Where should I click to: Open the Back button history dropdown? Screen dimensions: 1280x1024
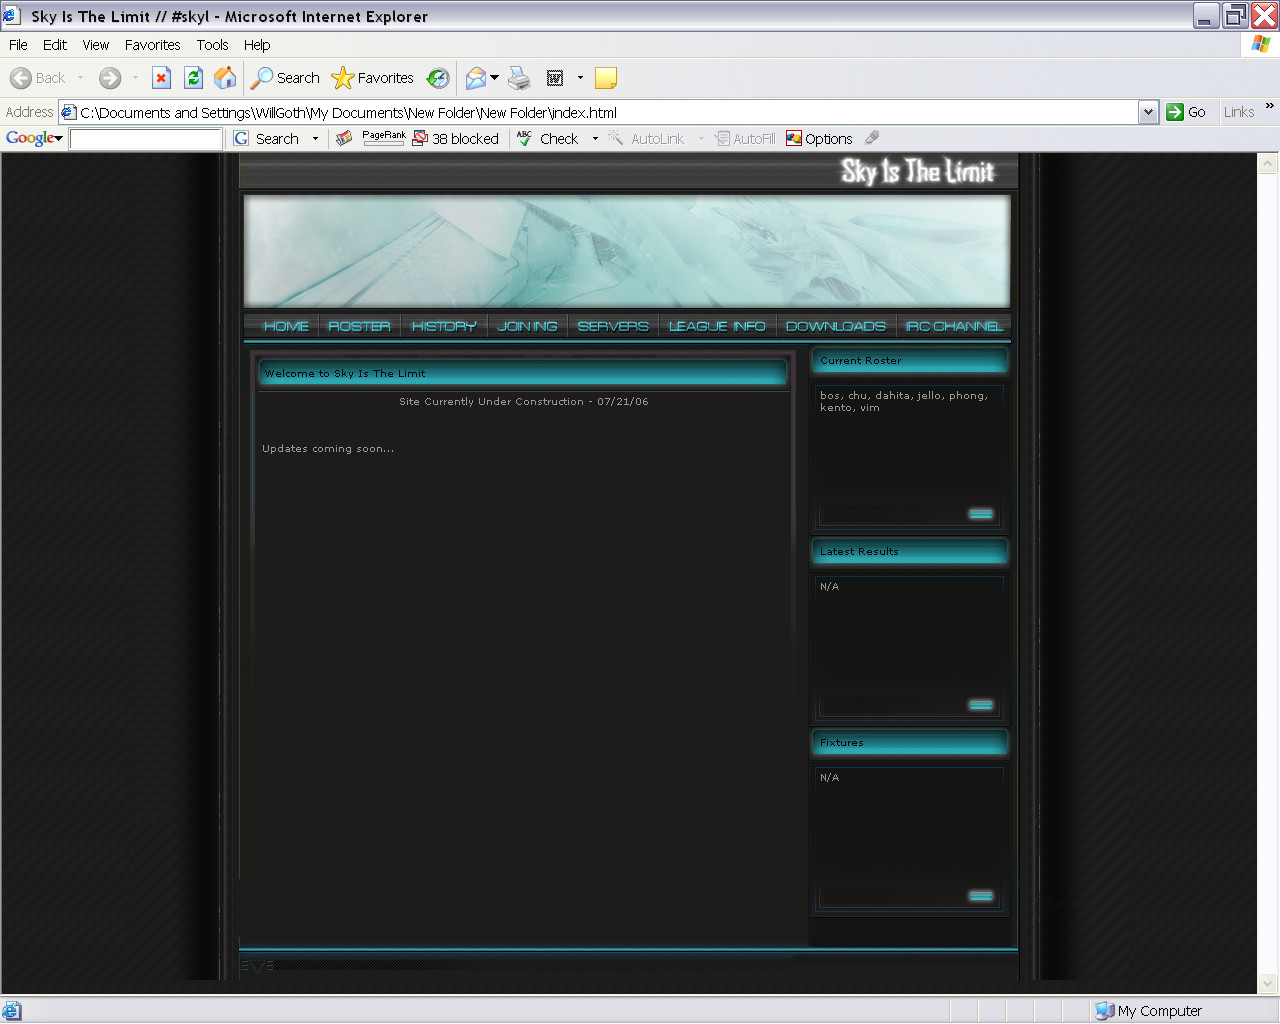[81, 78]
